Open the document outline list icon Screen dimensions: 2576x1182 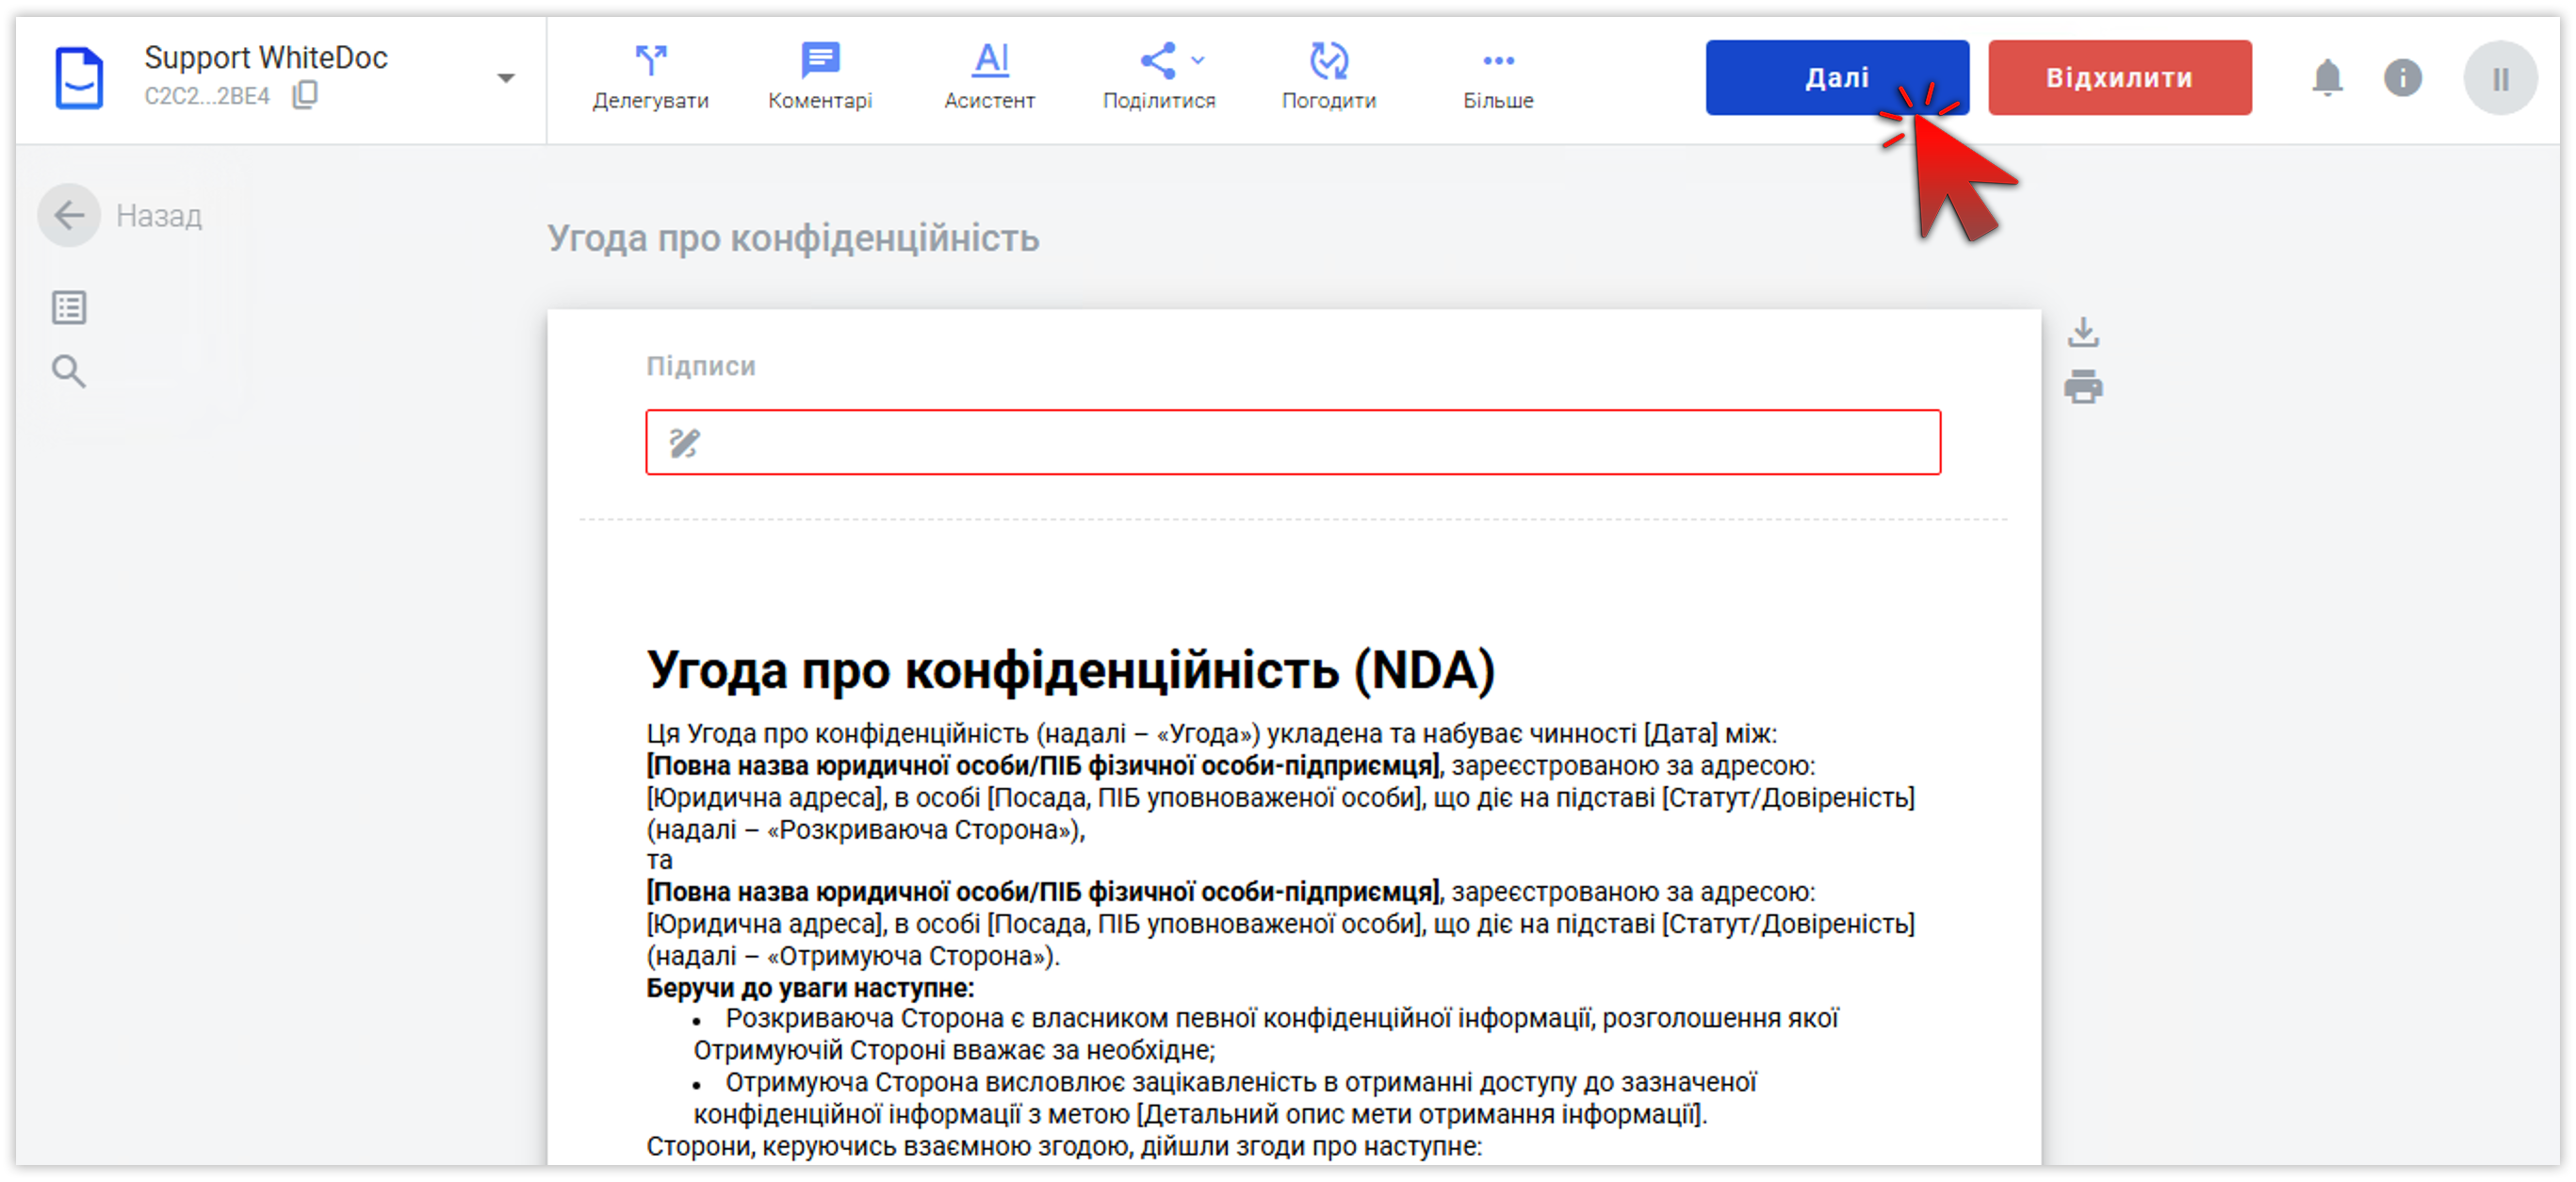[x=69, y=308]
